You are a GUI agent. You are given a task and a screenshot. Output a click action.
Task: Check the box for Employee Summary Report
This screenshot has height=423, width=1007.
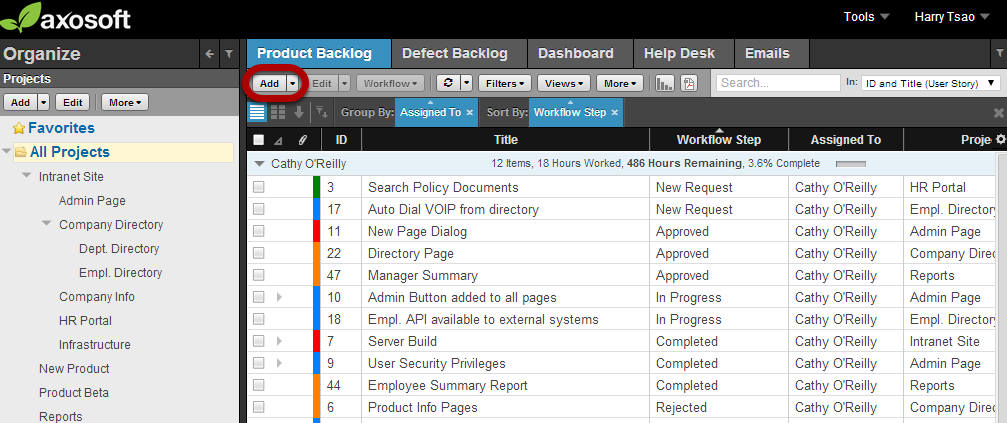pos(259,385)
